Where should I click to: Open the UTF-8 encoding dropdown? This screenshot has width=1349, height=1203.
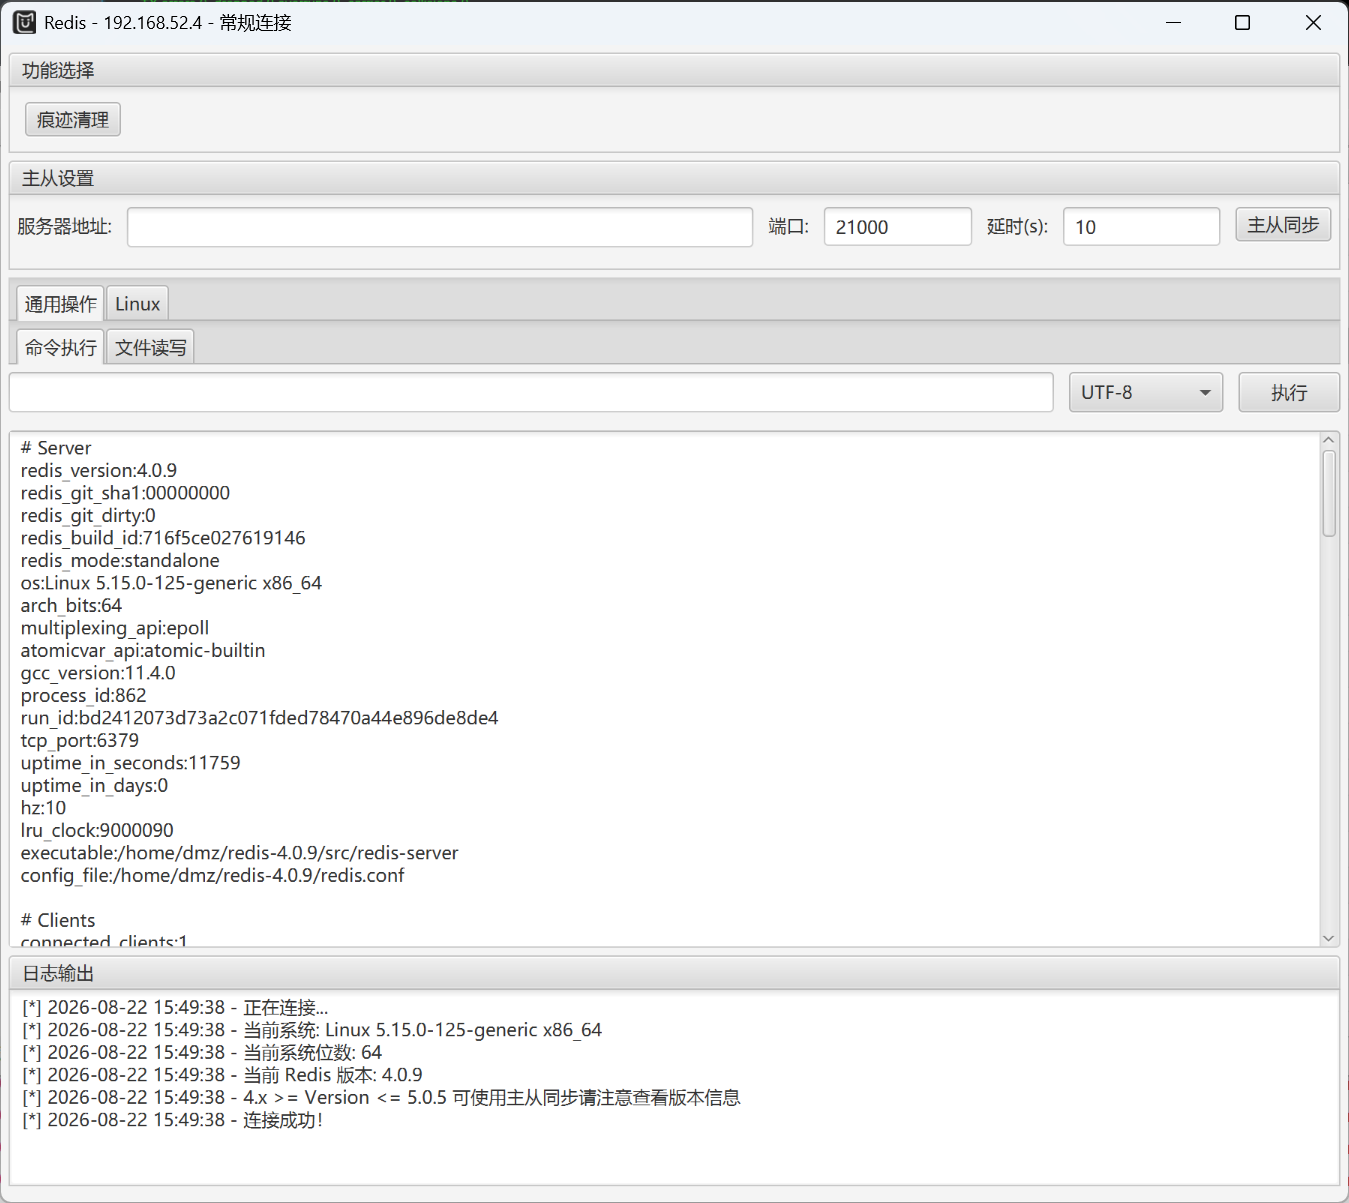(1146, 393)
